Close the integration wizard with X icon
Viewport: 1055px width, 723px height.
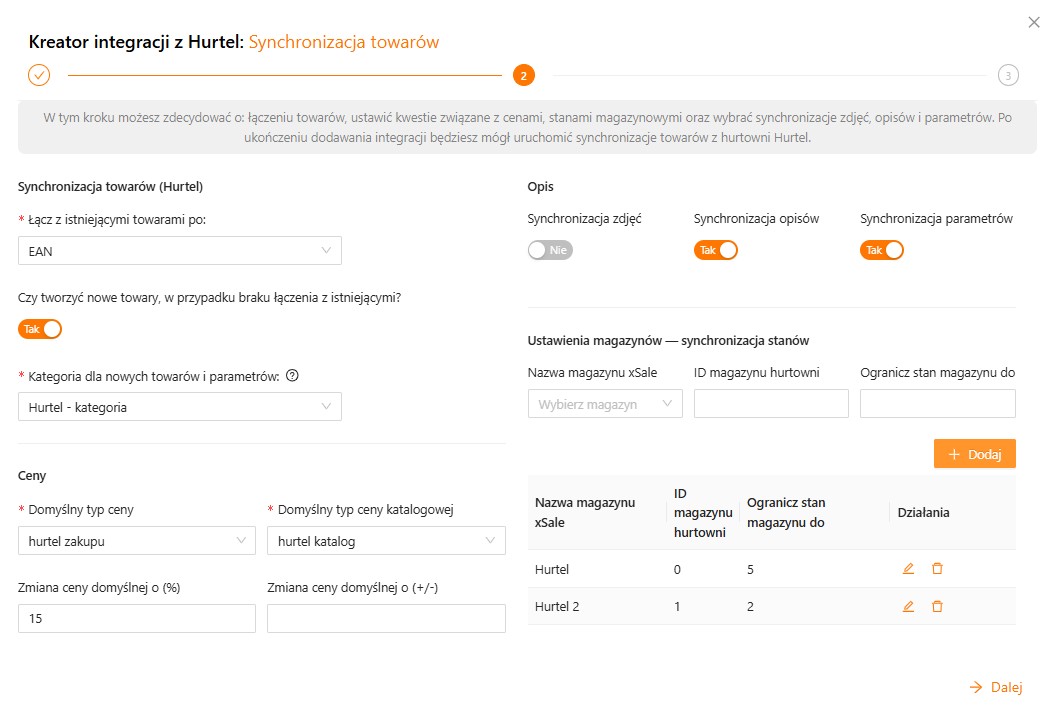1034,21
